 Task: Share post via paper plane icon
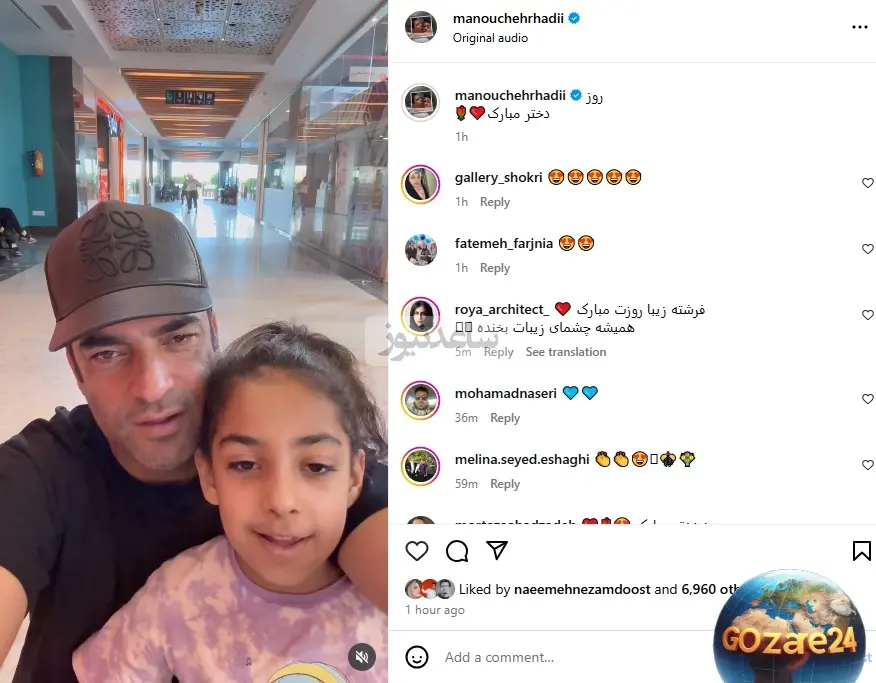click(x=497, y=550)
